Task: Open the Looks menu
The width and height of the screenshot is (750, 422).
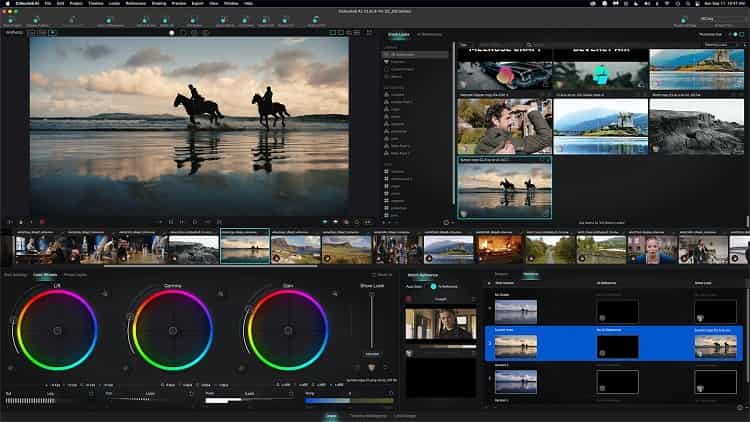Action: 114,3
